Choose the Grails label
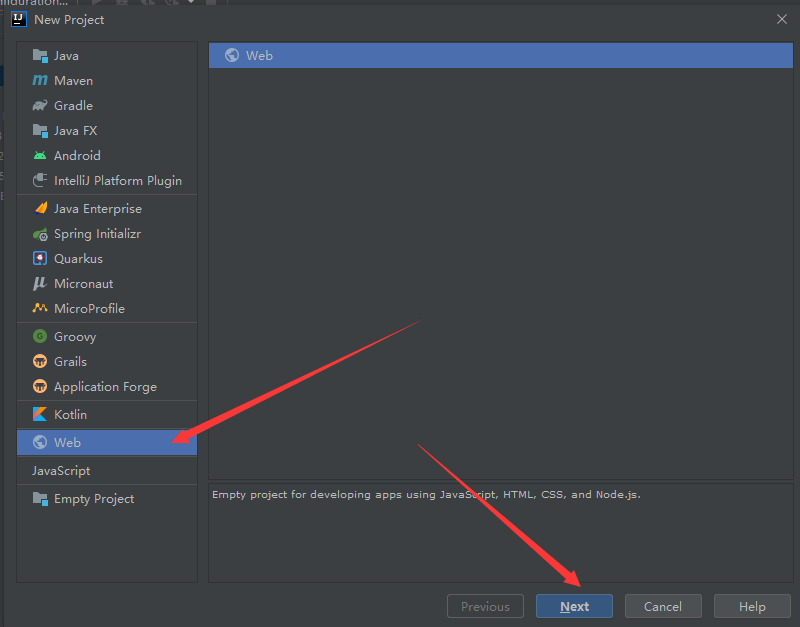 (70, 362)
